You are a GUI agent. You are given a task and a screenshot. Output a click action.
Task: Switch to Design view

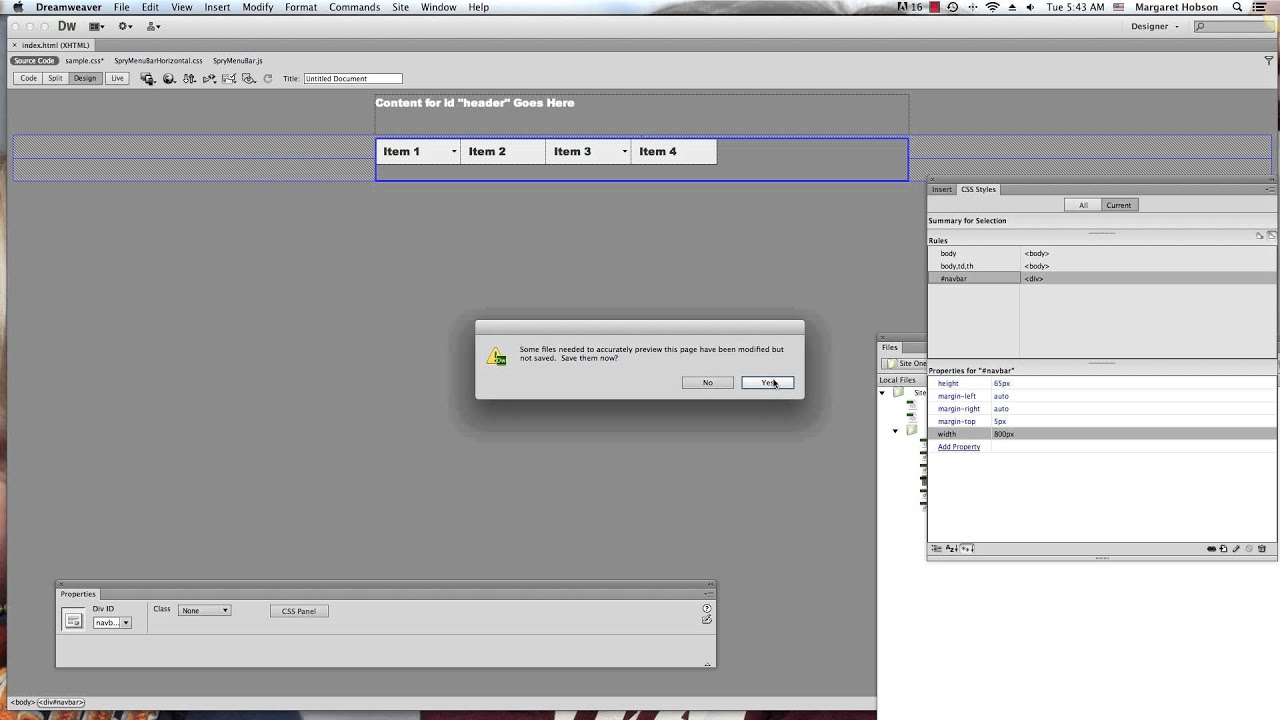click(84, 78)
